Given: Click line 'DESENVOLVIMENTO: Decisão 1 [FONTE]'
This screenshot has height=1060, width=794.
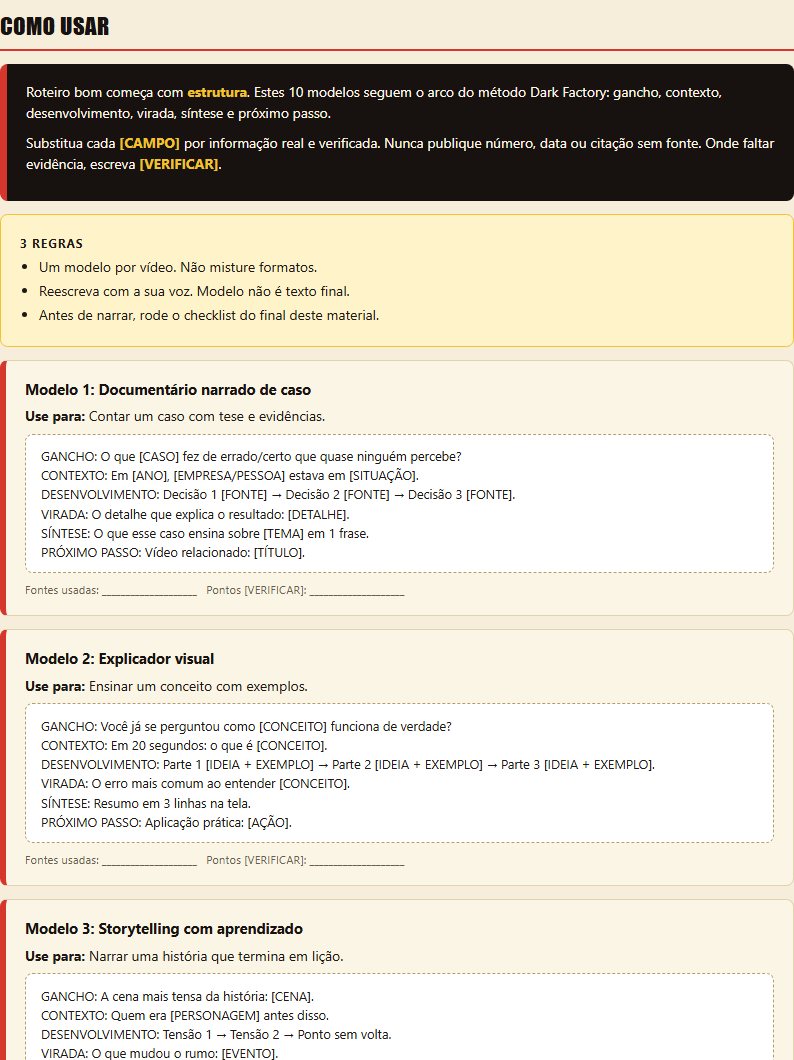Looking at the screenshot, I should point(278,494).
